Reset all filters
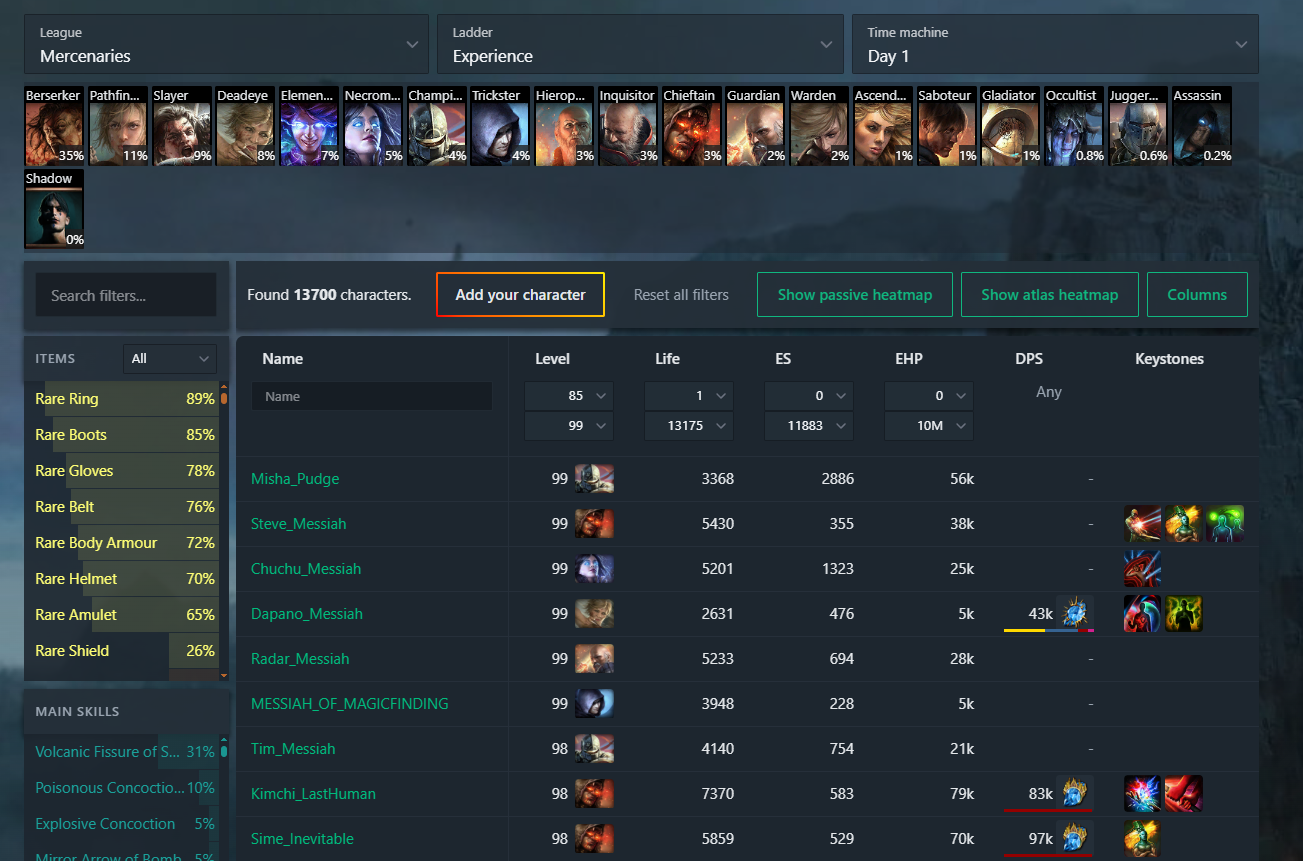The width and height of the screenshot is (1303, 861). tap(681, 295)
